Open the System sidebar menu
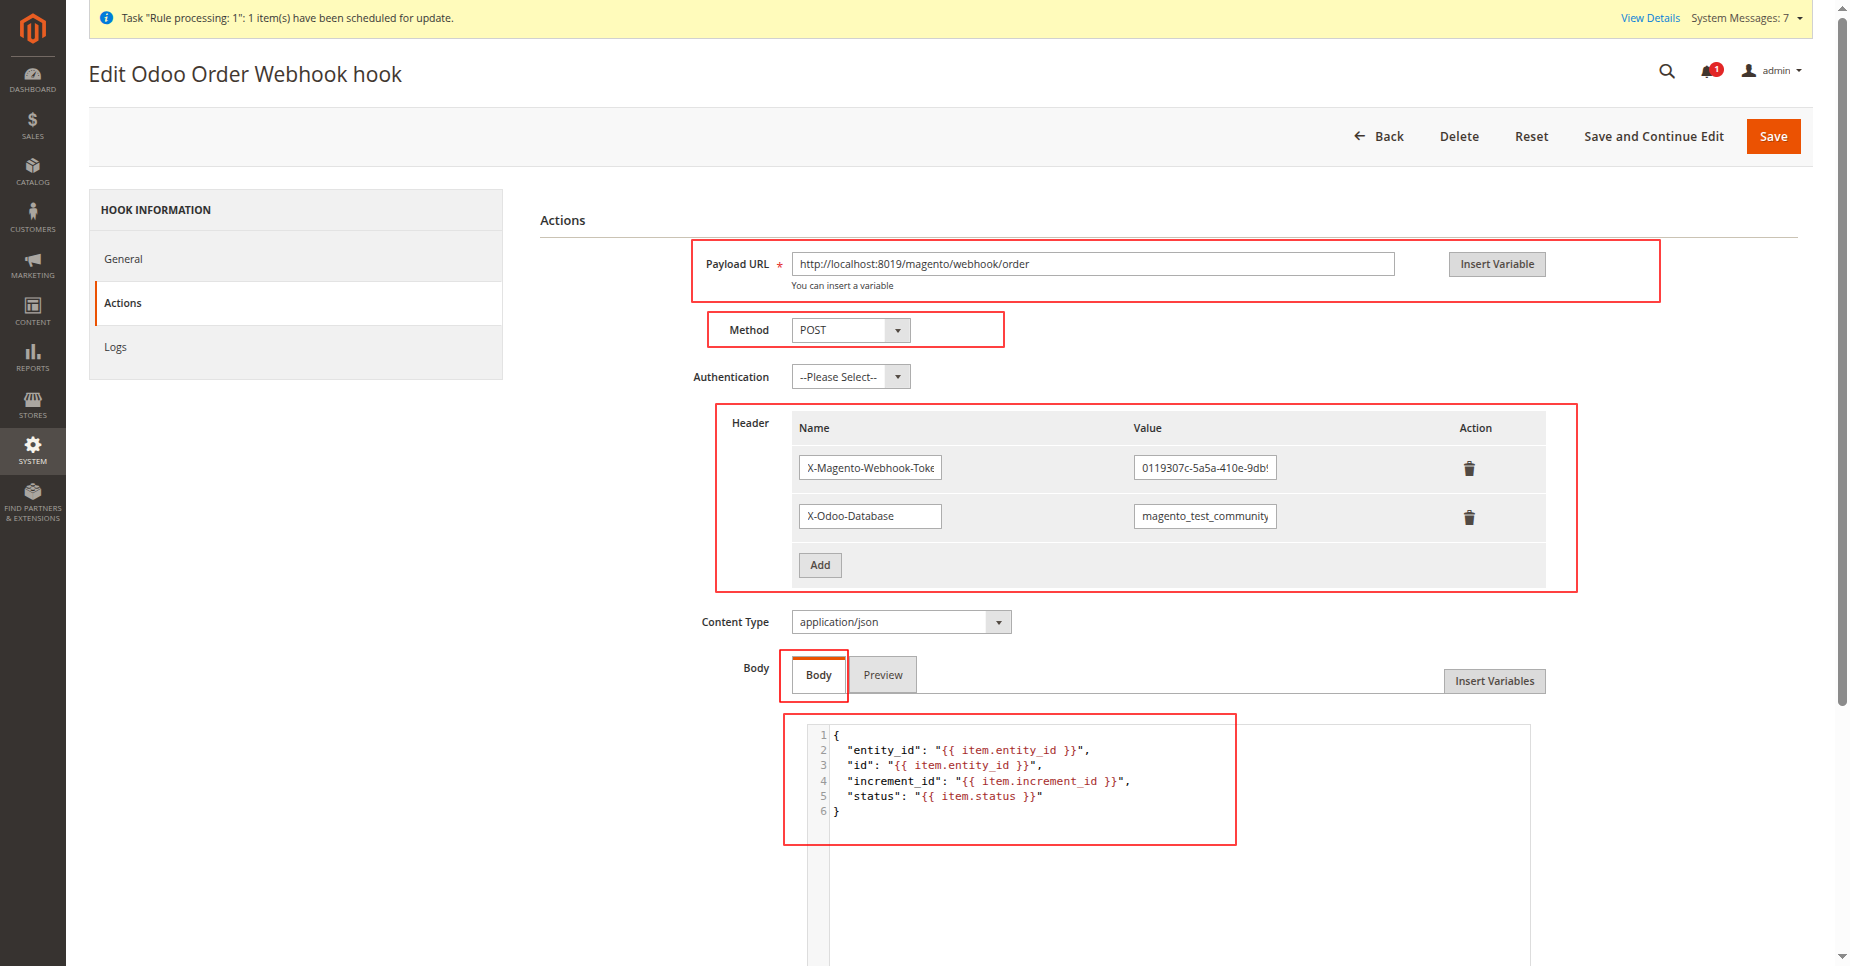 [33, 451]
